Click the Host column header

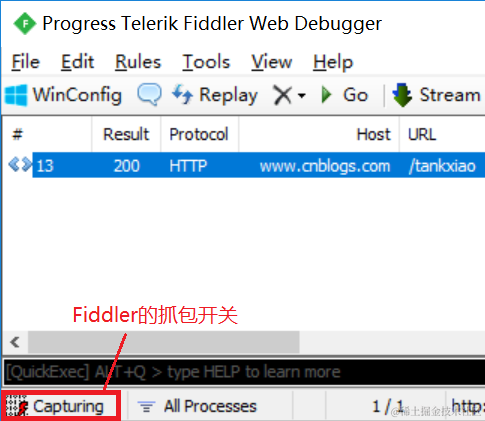pos(319,134)
